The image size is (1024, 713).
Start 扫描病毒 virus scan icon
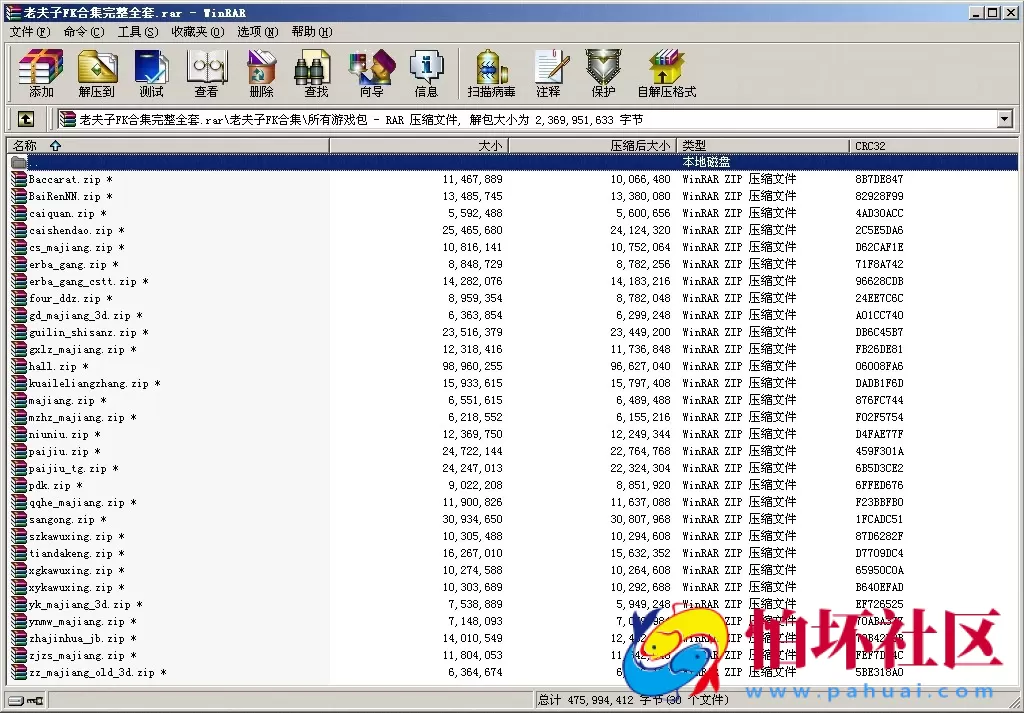pos(490,72)
